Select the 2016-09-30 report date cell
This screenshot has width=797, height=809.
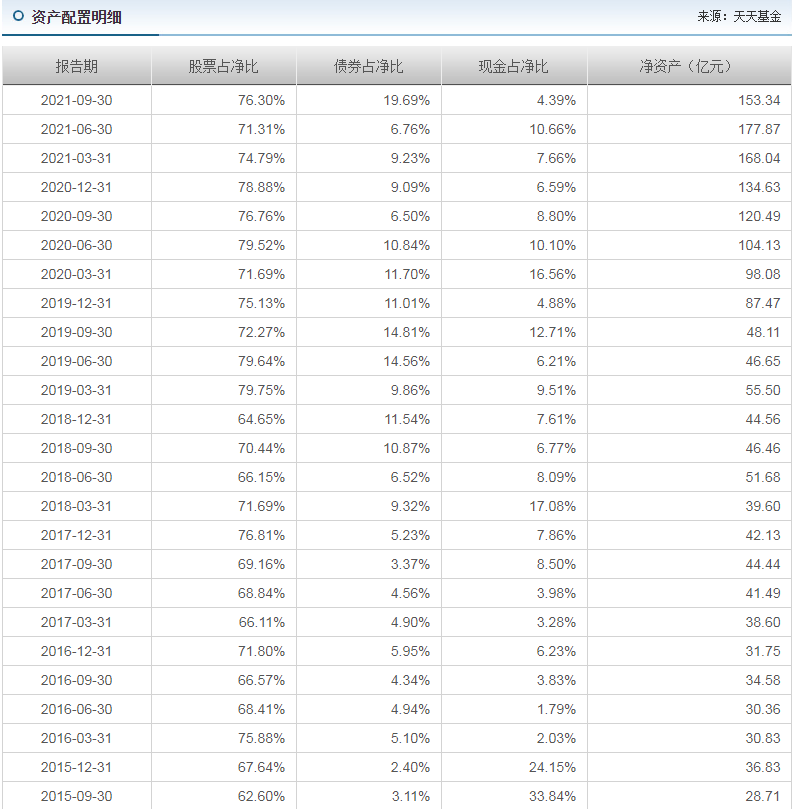tap(76, 680)
